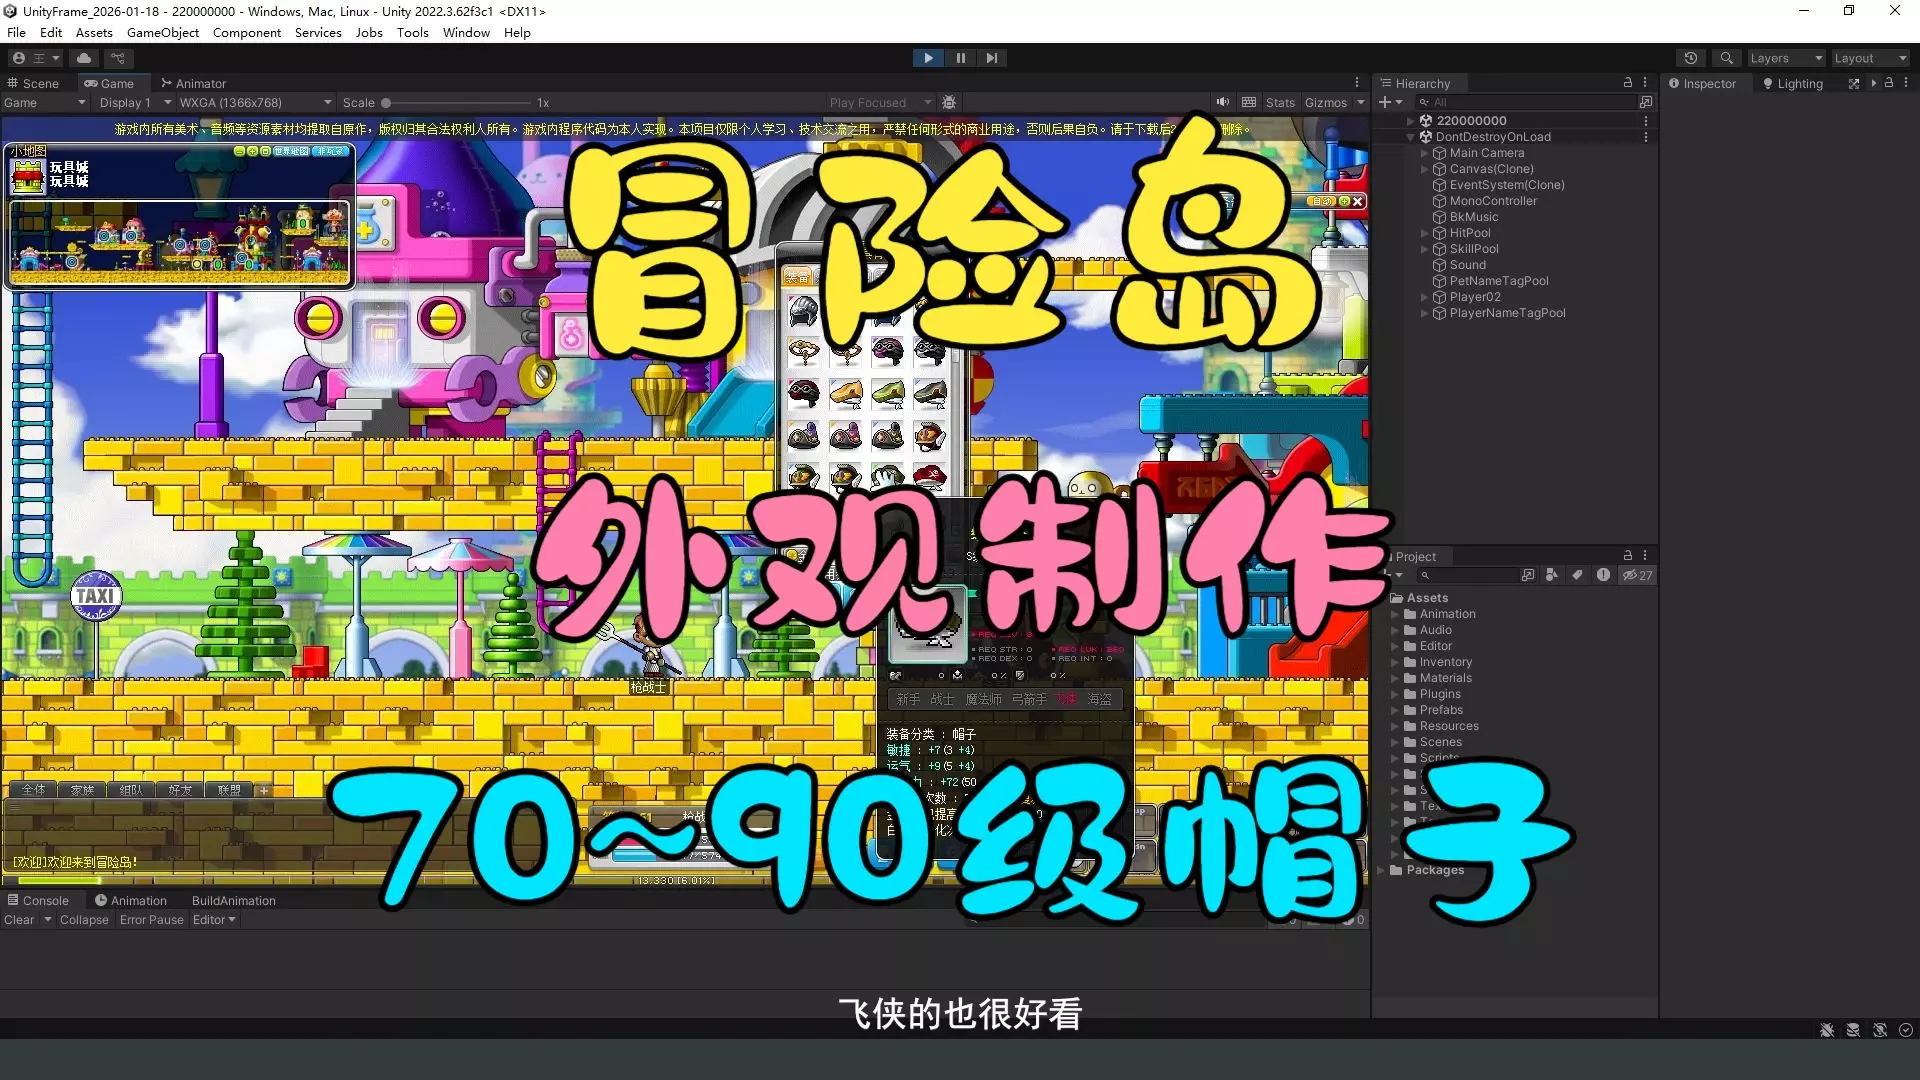
Task: Toggle Stats overlay in Game view
Action: (x=1280, y=103)
